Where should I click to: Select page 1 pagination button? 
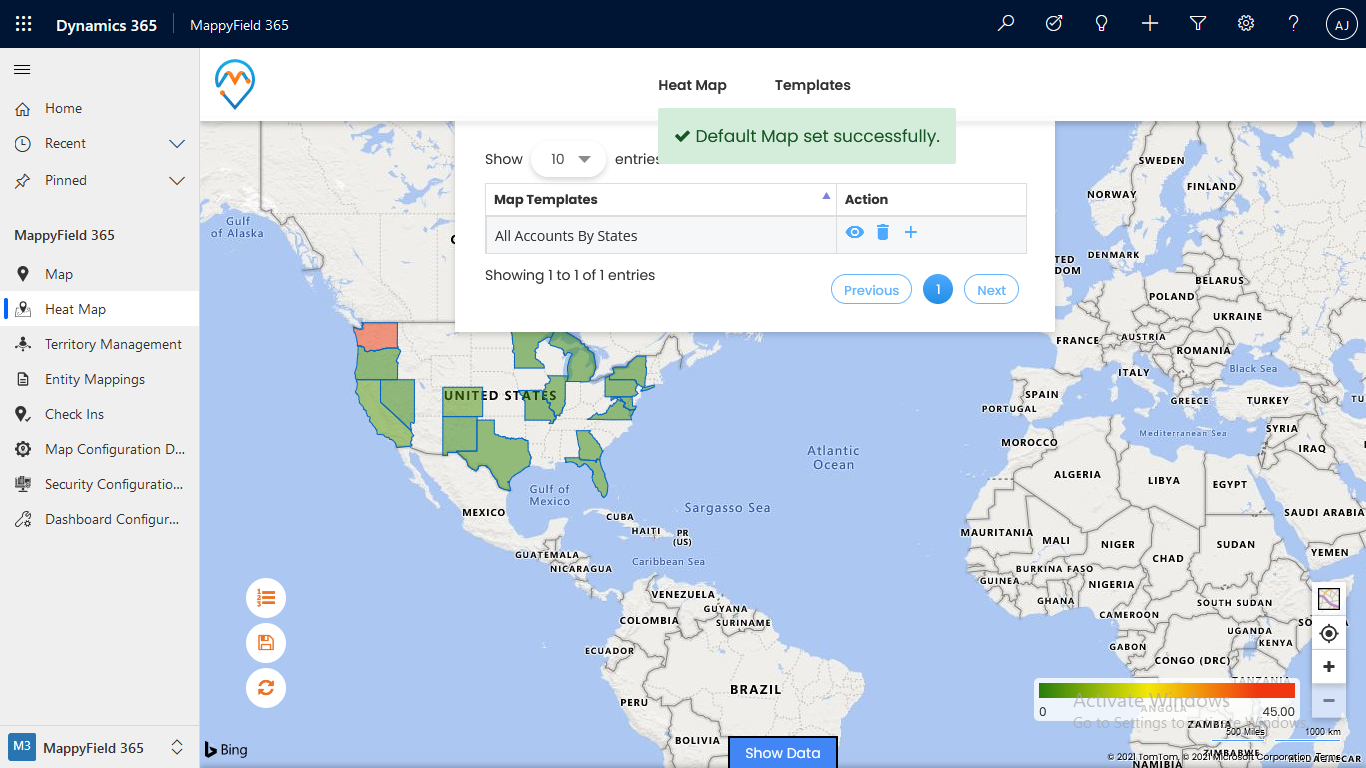[x=938, y=289]
